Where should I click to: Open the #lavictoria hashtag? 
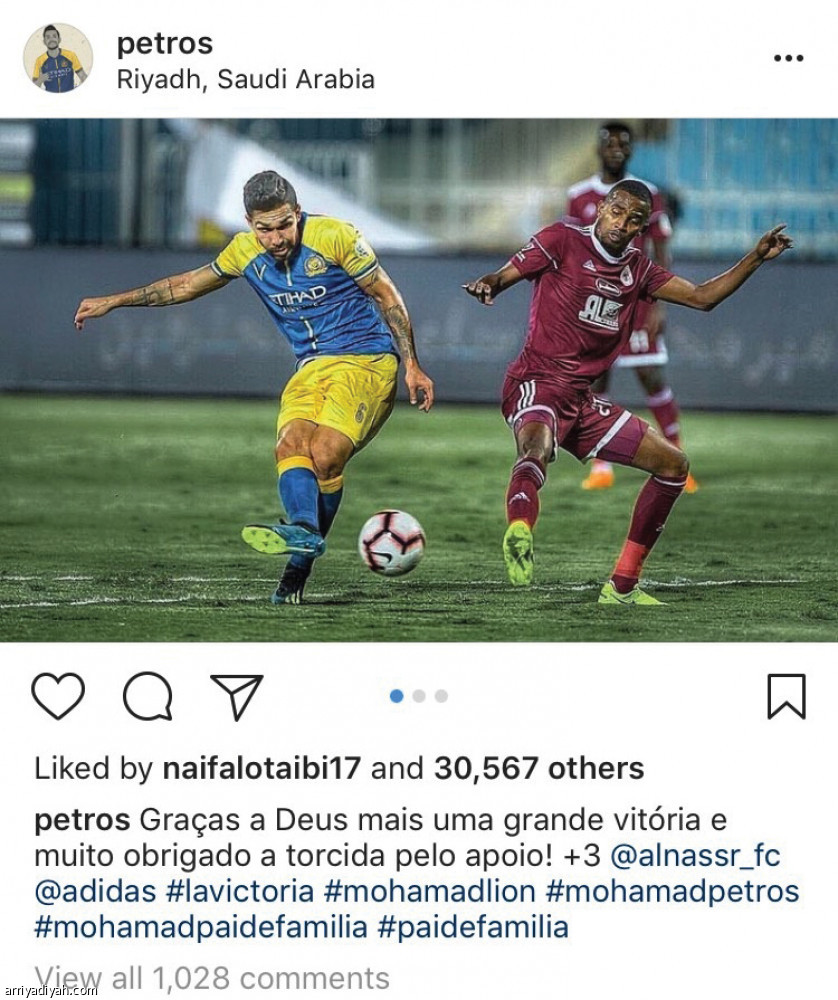tap(240, 892)
